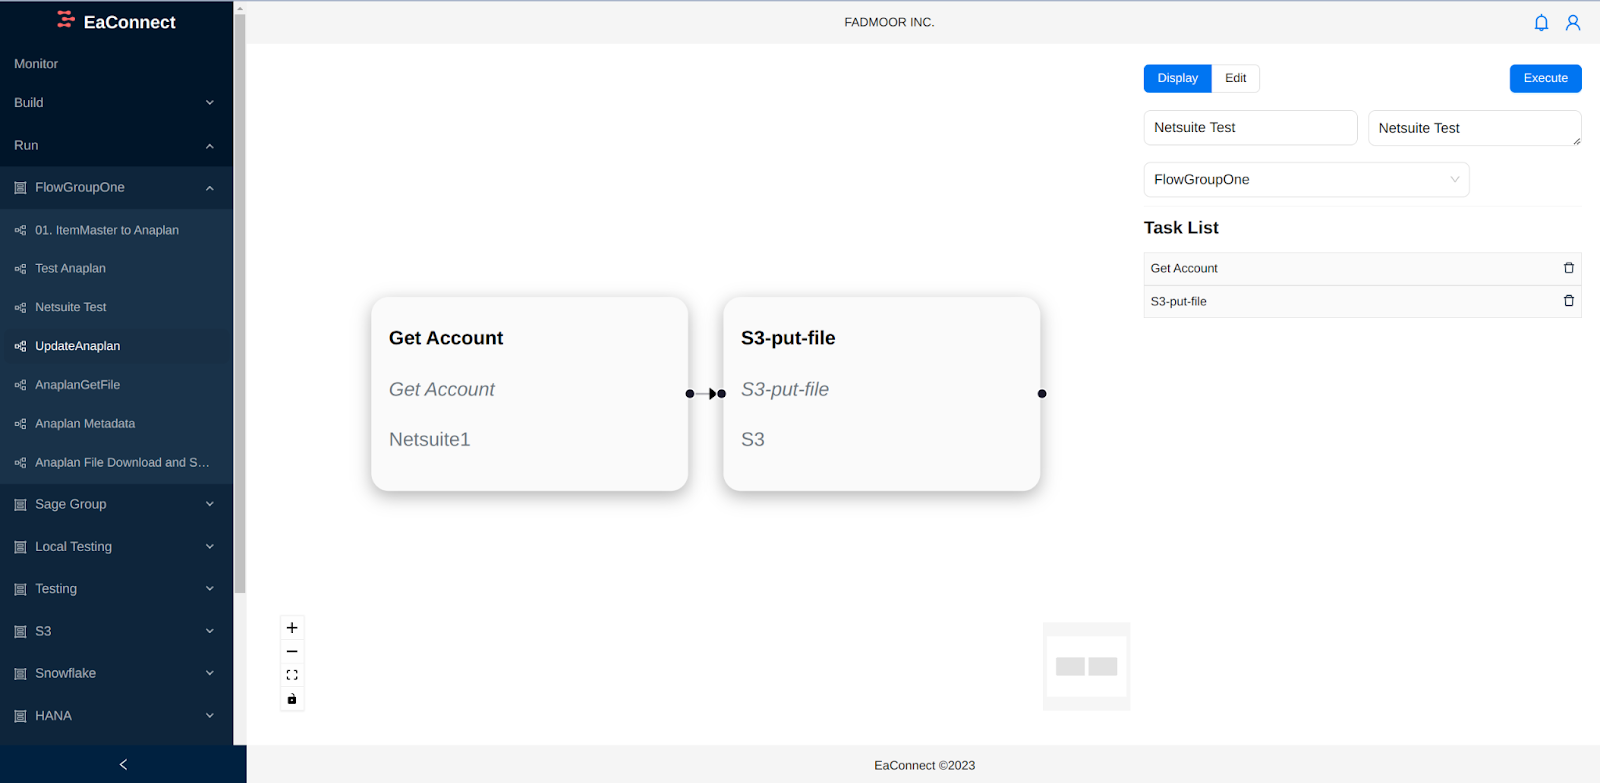This screenshot has width=1600, height=783.
Task: Click the description textarea Netsuite Test
Action: pos(1474,128)
